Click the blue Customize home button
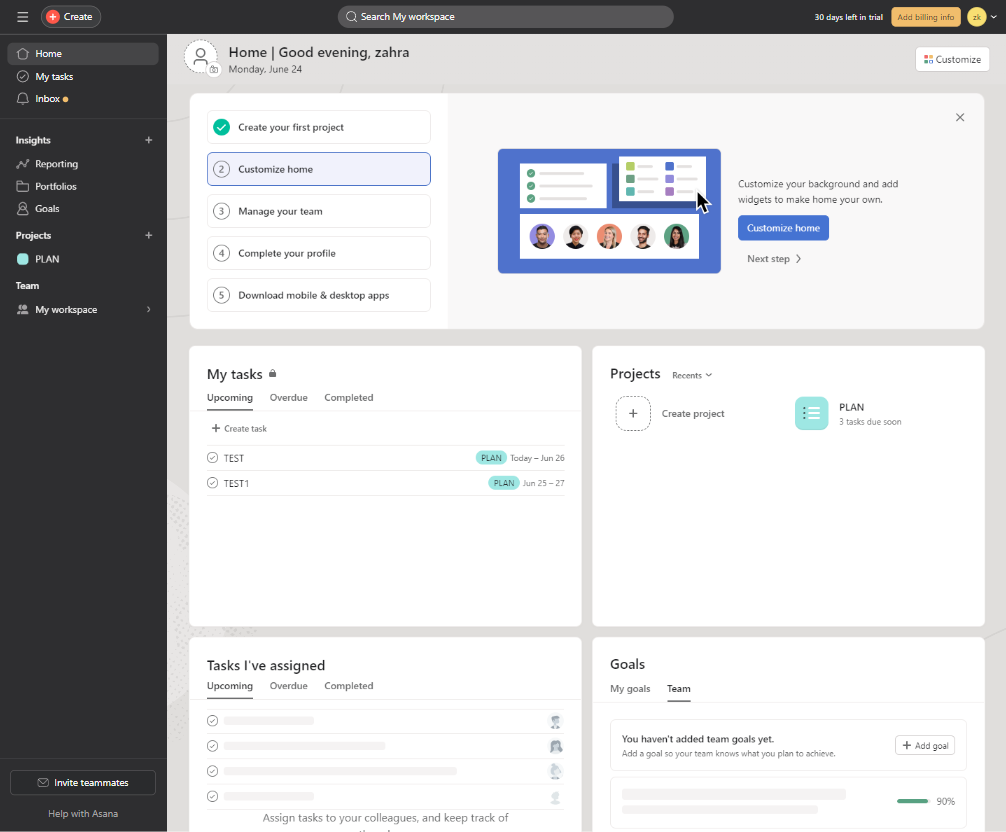Viewport: 1006px width, 832px height. (x=783, y=228)
